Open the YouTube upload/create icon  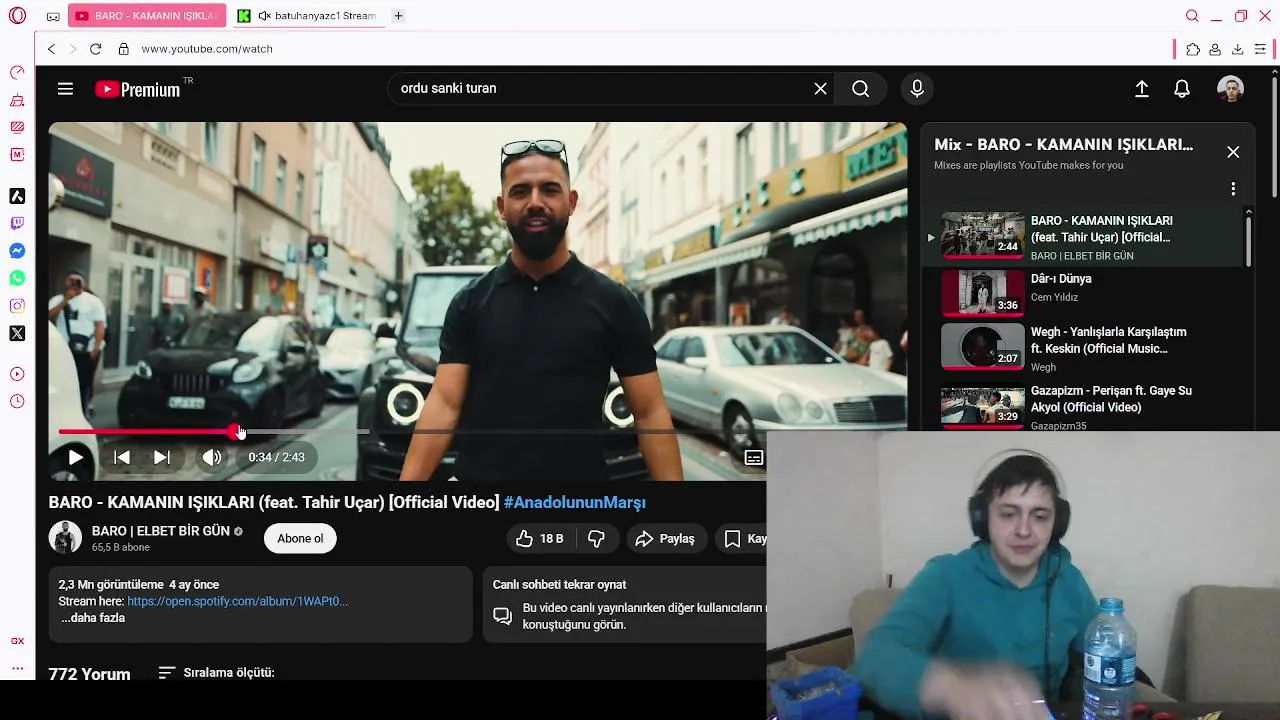click(1142, 89)
